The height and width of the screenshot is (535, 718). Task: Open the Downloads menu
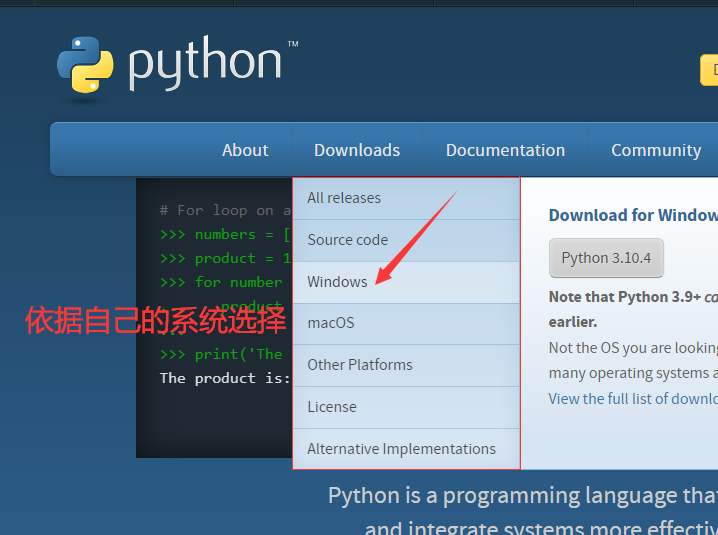357,150
